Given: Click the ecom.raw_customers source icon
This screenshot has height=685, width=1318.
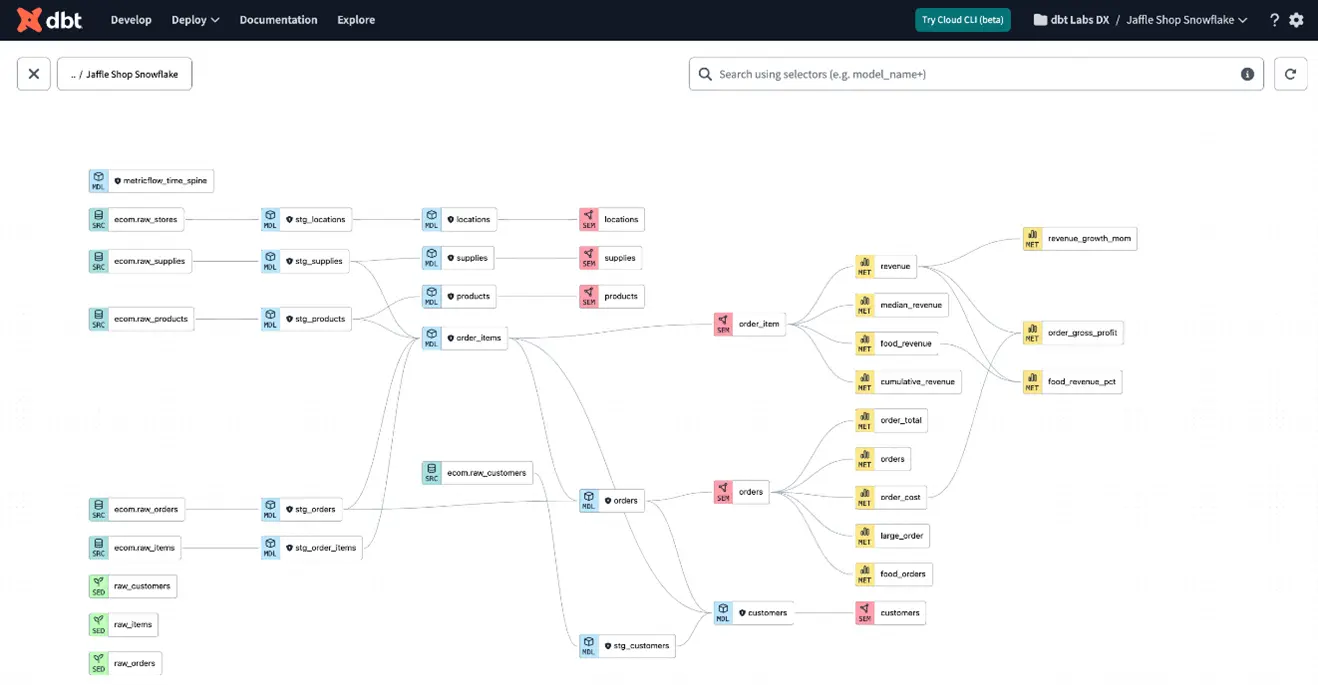Looking at the screenshot, I should pos(431,473).
